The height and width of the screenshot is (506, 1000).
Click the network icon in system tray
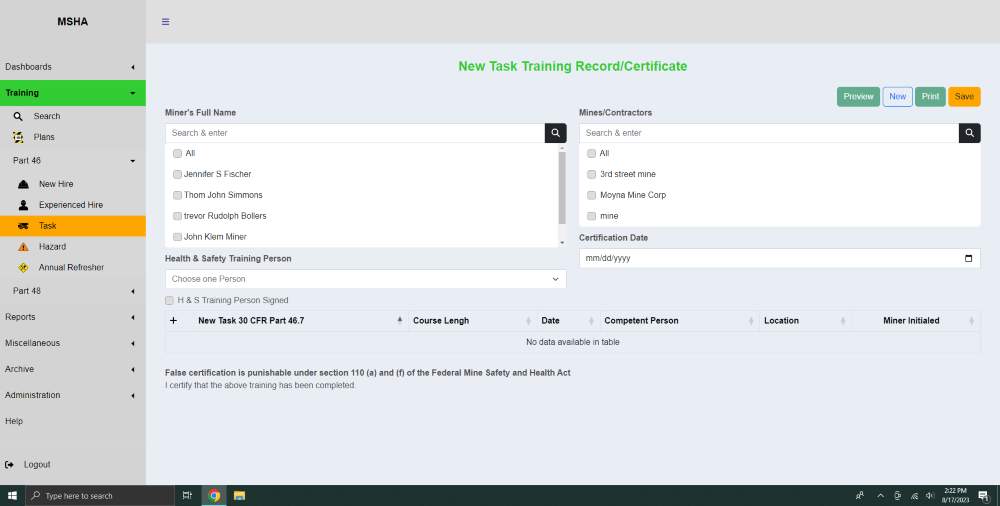[x=914, y=495]
